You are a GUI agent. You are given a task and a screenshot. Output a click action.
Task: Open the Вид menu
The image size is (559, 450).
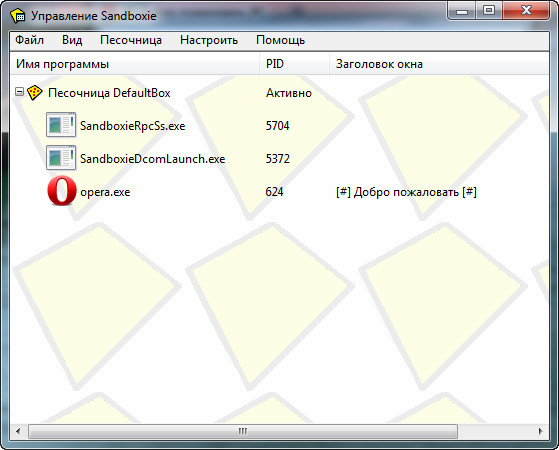pyautogui.click(x=72, y=40)
